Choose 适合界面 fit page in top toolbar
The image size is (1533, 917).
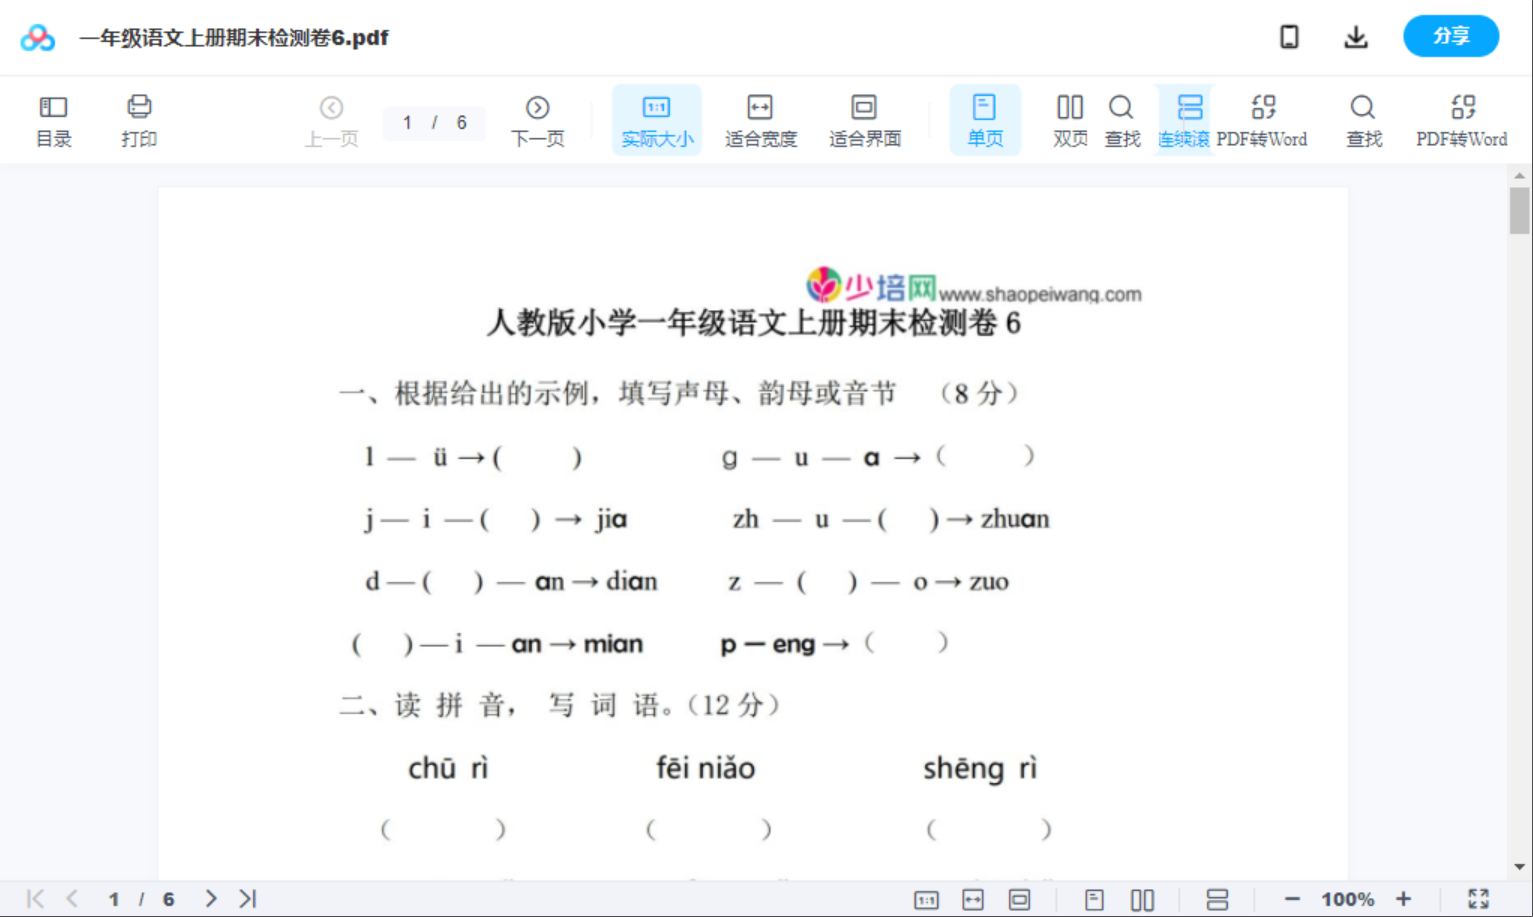point(864,120)
